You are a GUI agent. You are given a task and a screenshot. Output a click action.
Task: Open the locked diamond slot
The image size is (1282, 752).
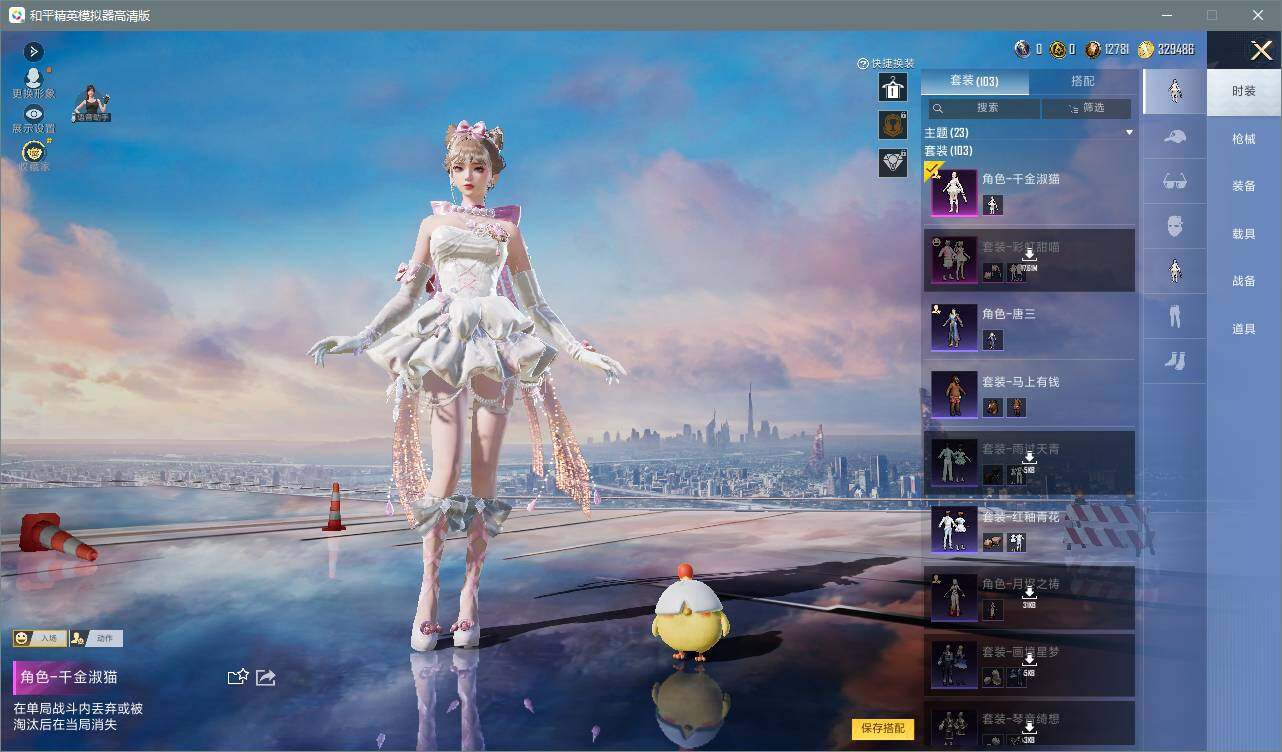point(893,162)
